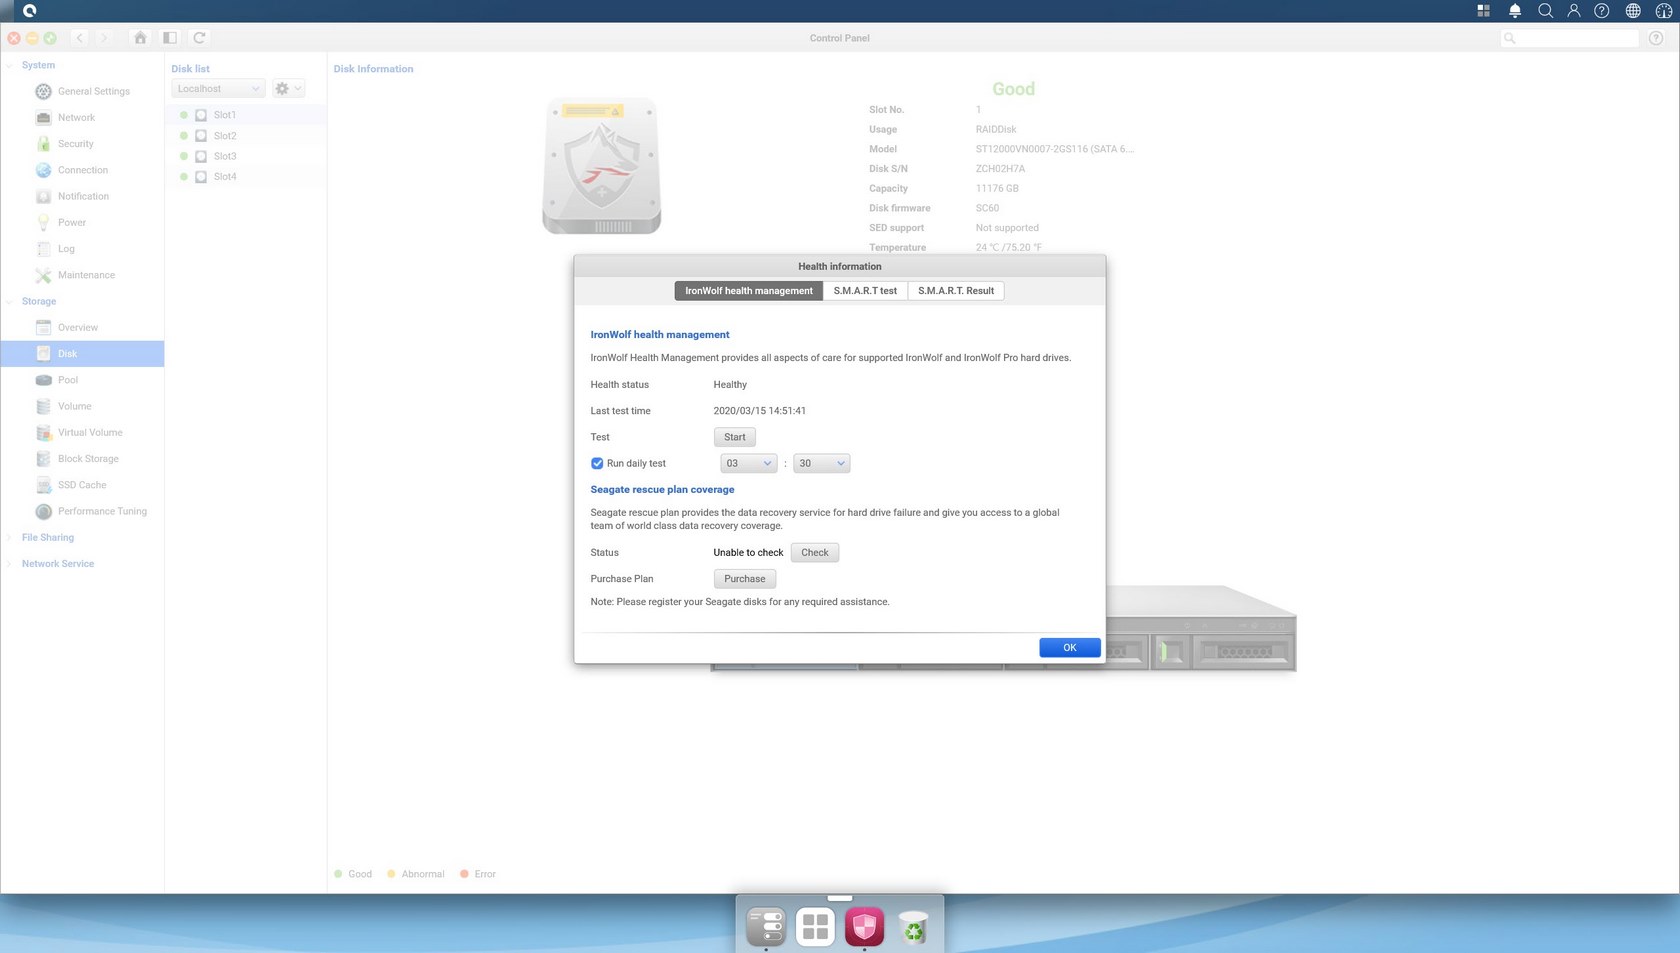The width and height of the screenshot is (1680, 953).
Task: Open the Notification icon in sidebar
Action: (x=43, y=196)
